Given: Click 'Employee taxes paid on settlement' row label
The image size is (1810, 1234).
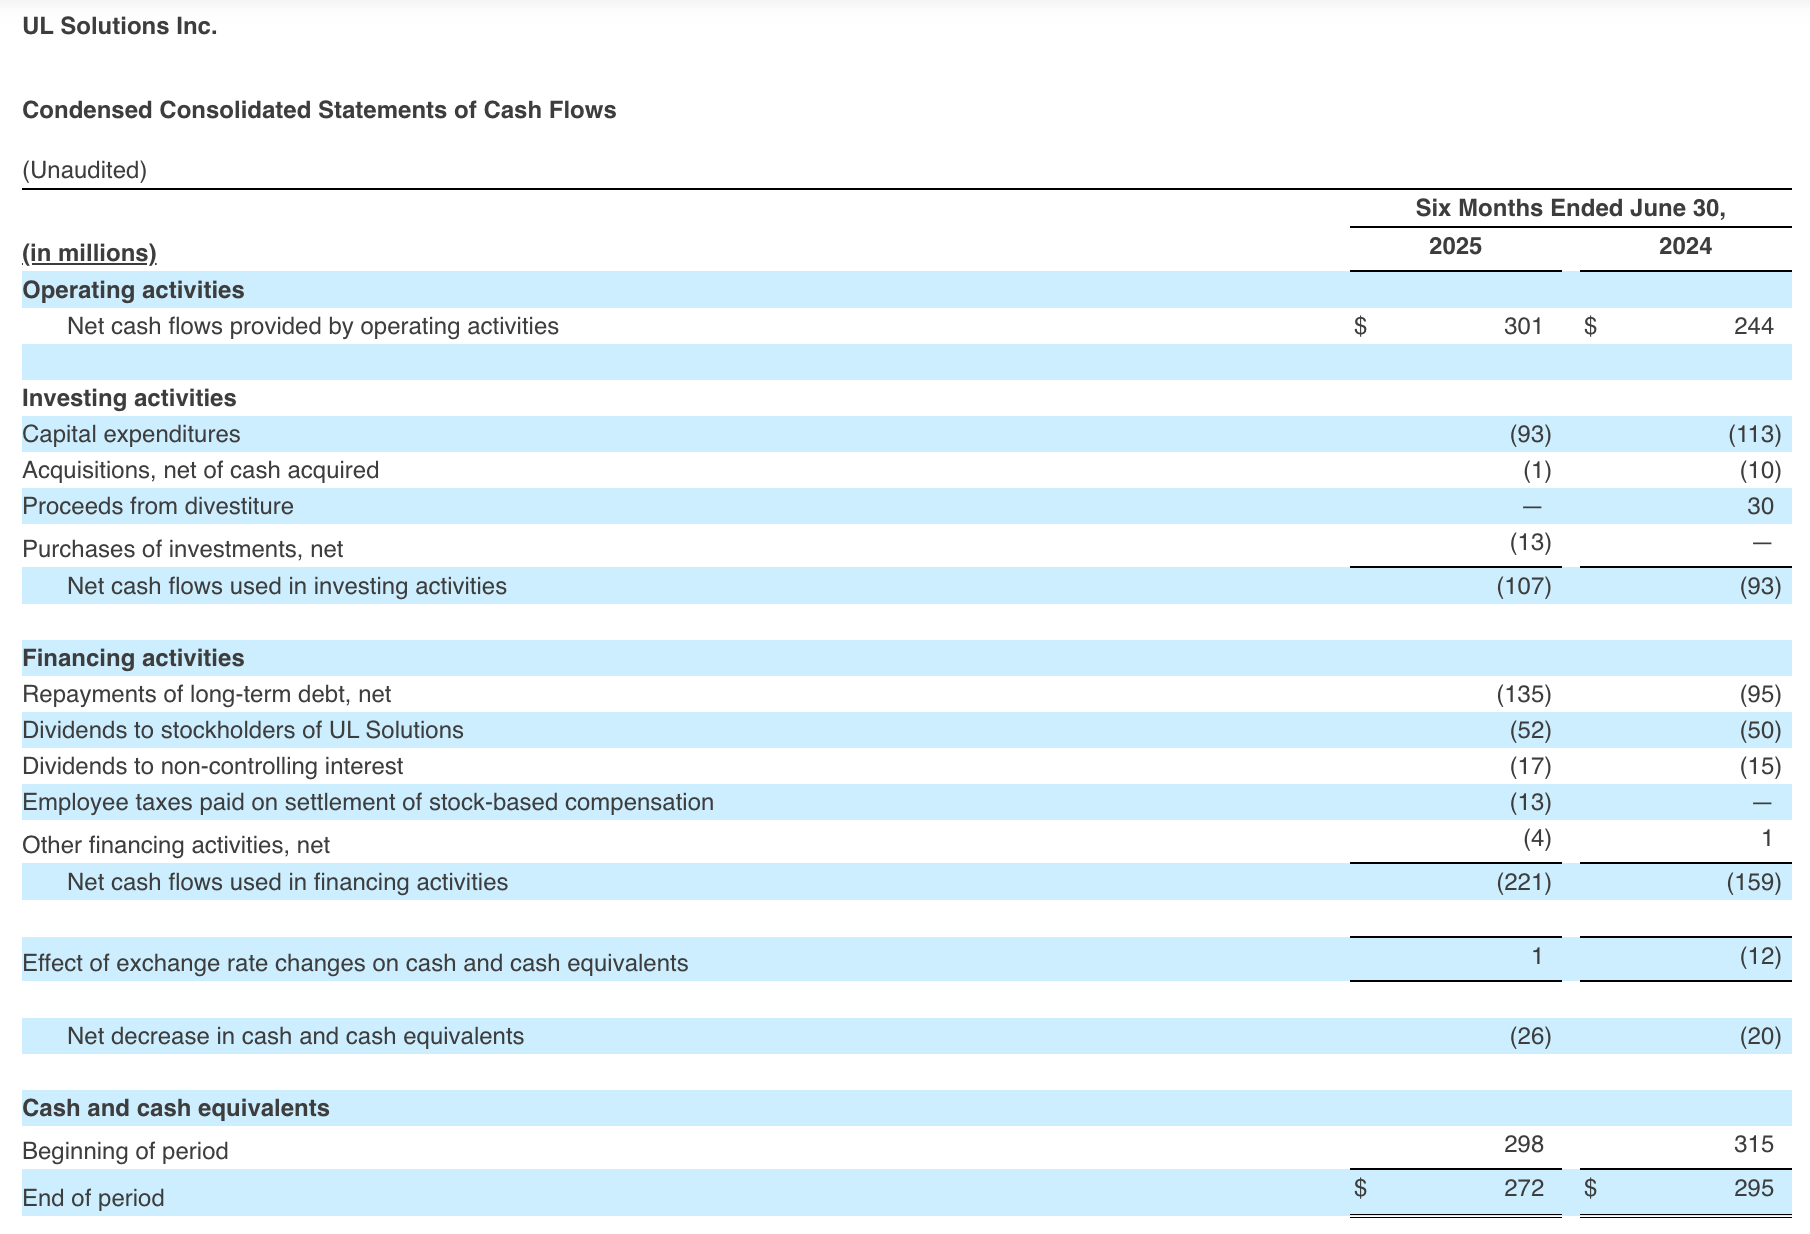Looking at the screenshot, I should pos(368,802).
